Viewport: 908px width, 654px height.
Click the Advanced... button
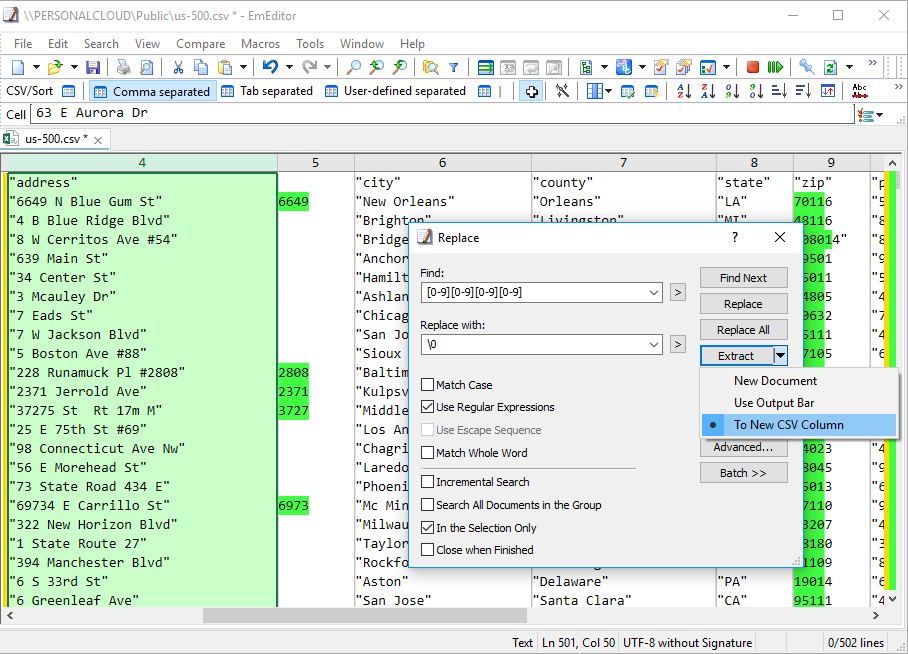(x=744, y=447)
